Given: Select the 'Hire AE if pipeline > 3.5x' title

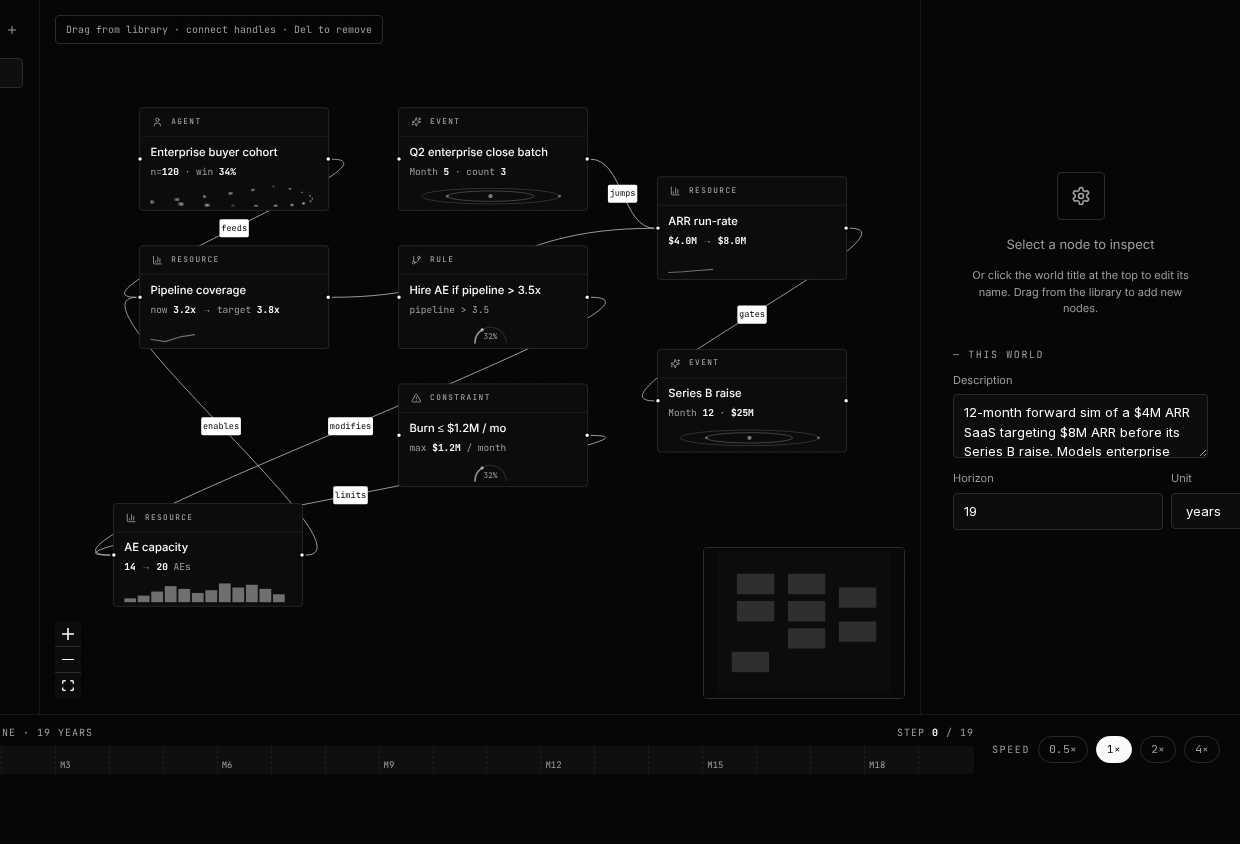Looking at the screenshot, I should [x=475, y=290].
